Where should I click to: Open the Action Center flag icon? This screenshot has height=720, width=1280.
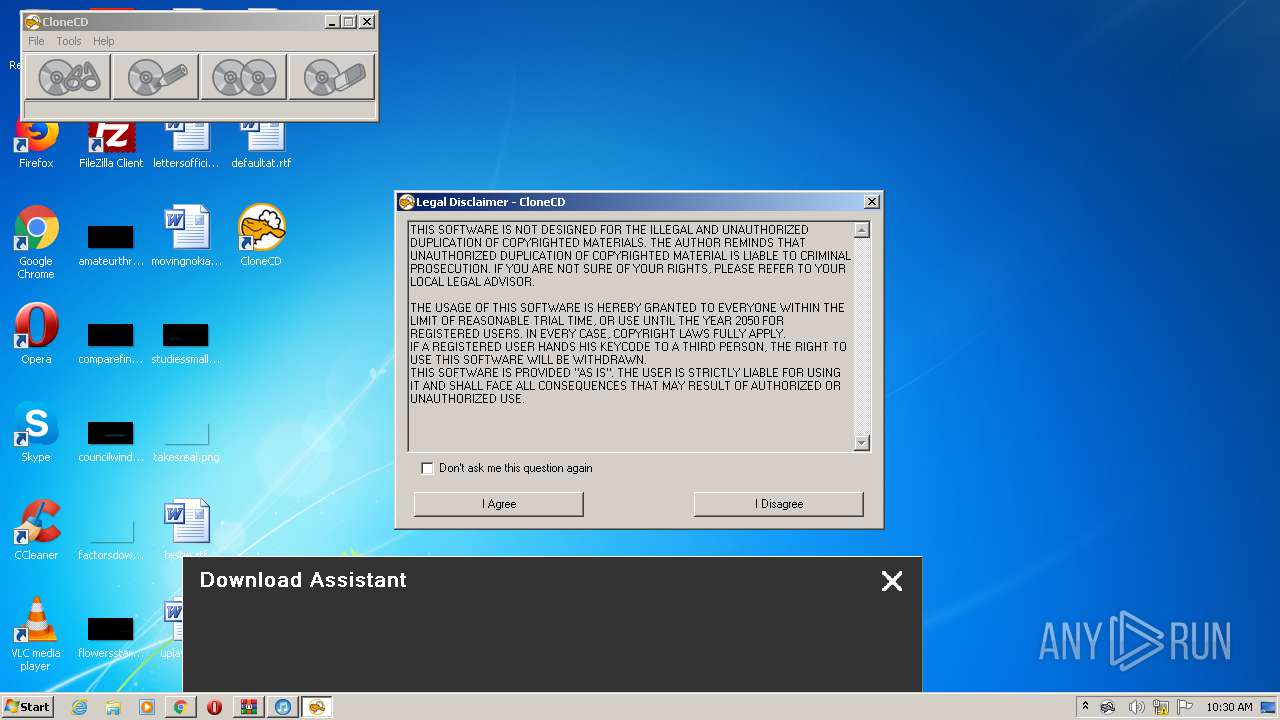(x=1184, y=707)
